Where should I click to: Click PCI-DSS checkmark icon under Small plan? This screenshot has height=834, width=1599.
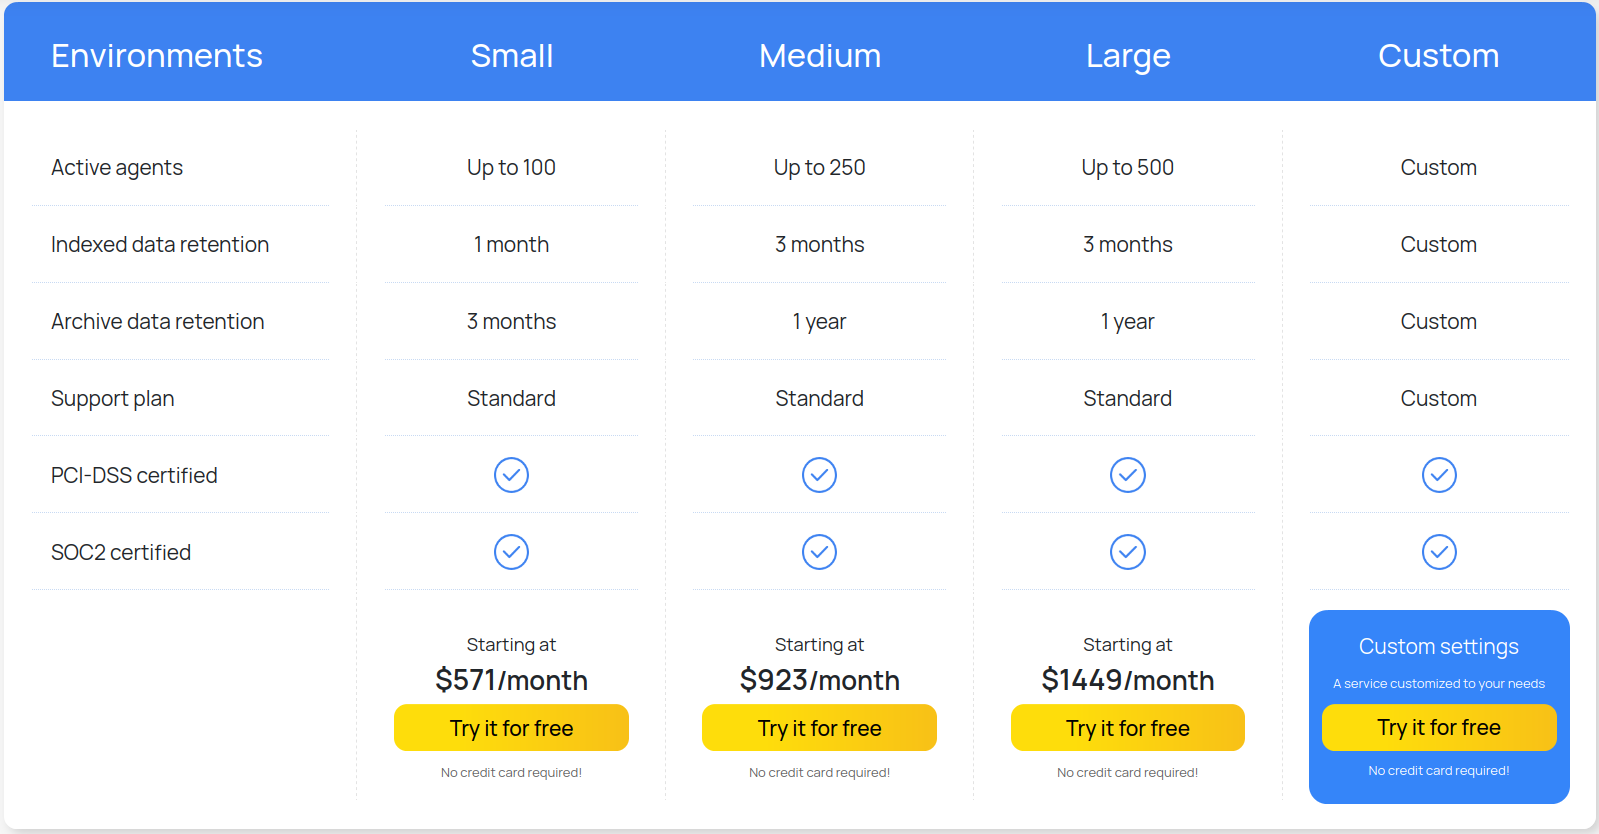pos(511,475)
